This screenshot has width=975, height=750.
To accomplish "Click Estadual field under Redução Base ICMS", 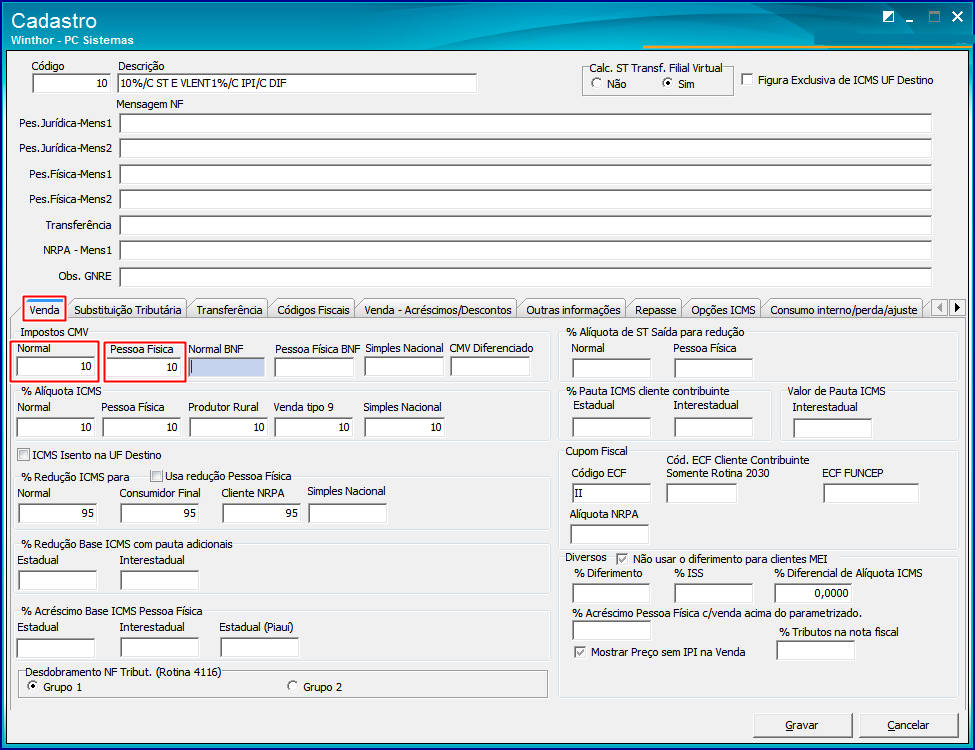I will click(x=58, y=580).
